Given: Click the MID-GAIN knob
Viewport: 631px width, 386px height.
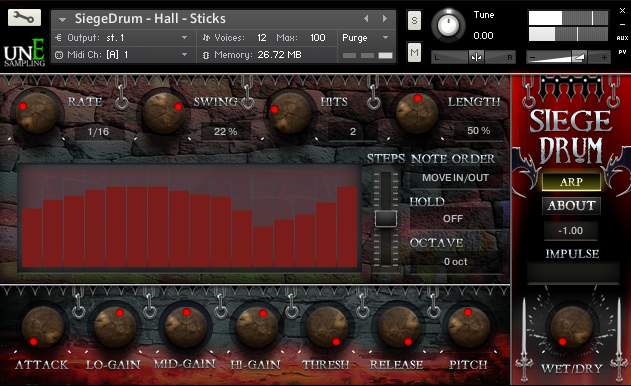Looking at the screenshot, I should [x=186, y=326].
